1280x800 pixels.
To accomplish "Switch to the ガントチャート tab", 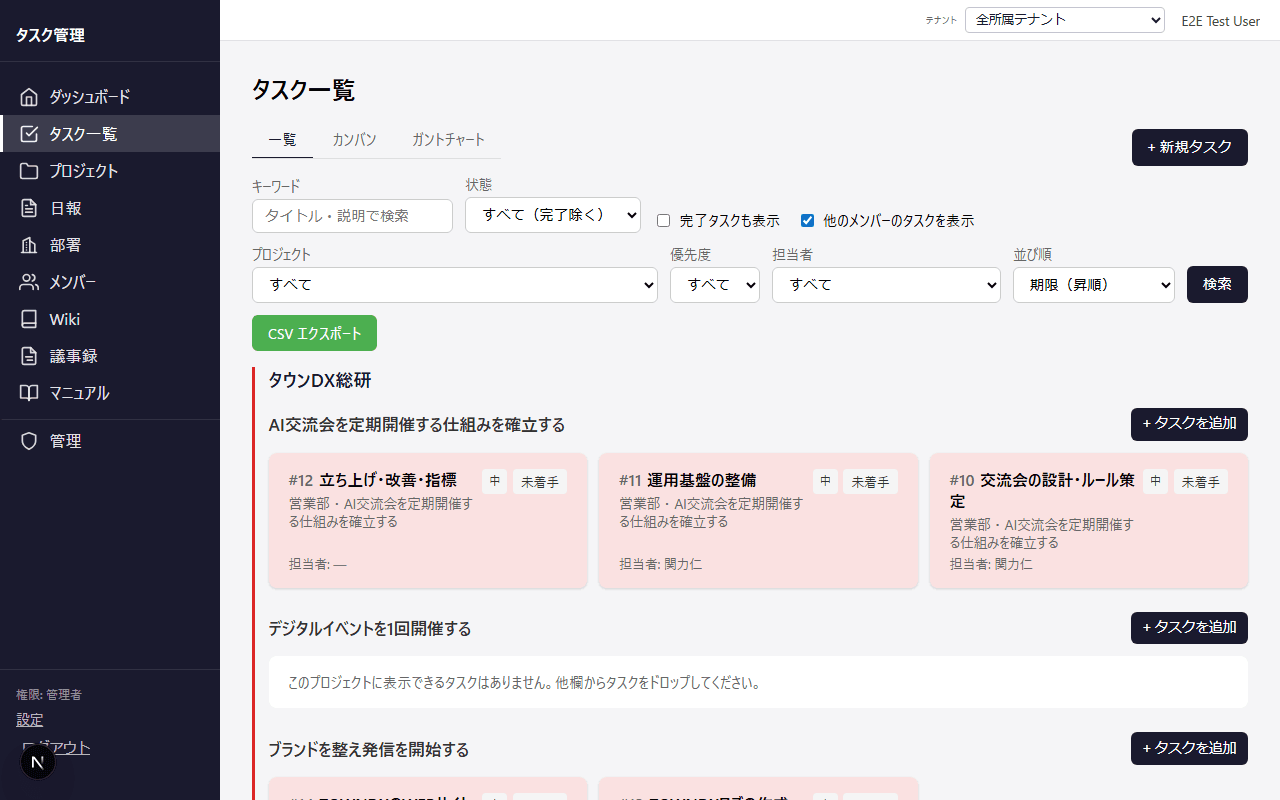I will pyautogui.click(x=448, y=139).
